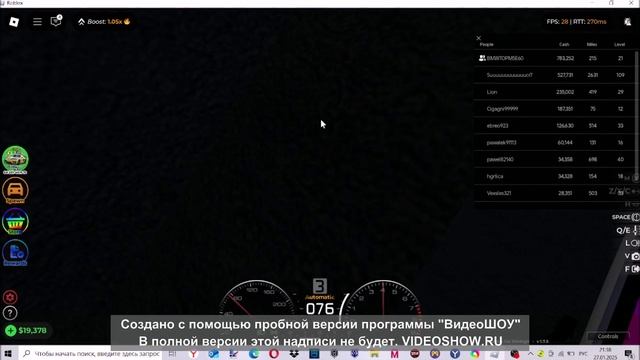
Task: Open the Windows Start menu
Action: (x=8, y=353)
